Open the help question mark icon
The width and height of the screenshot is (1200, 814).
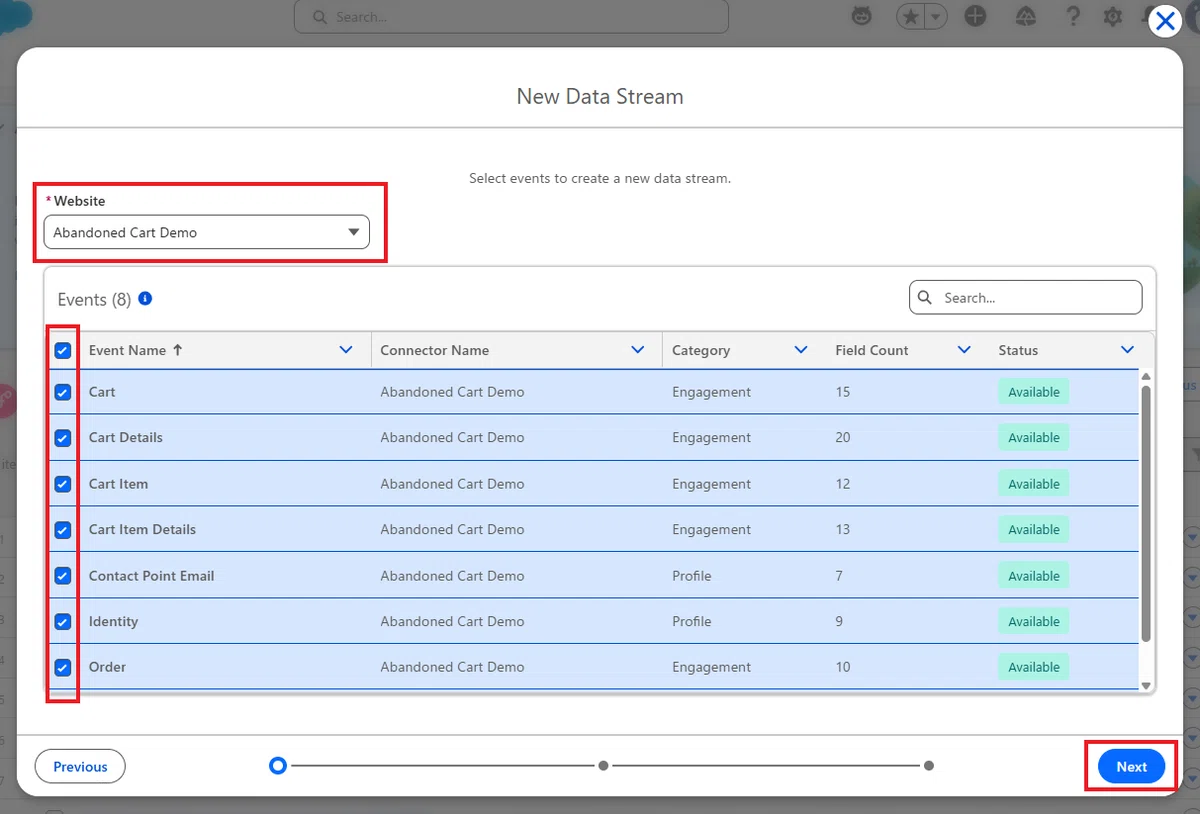click(1073, 16)
